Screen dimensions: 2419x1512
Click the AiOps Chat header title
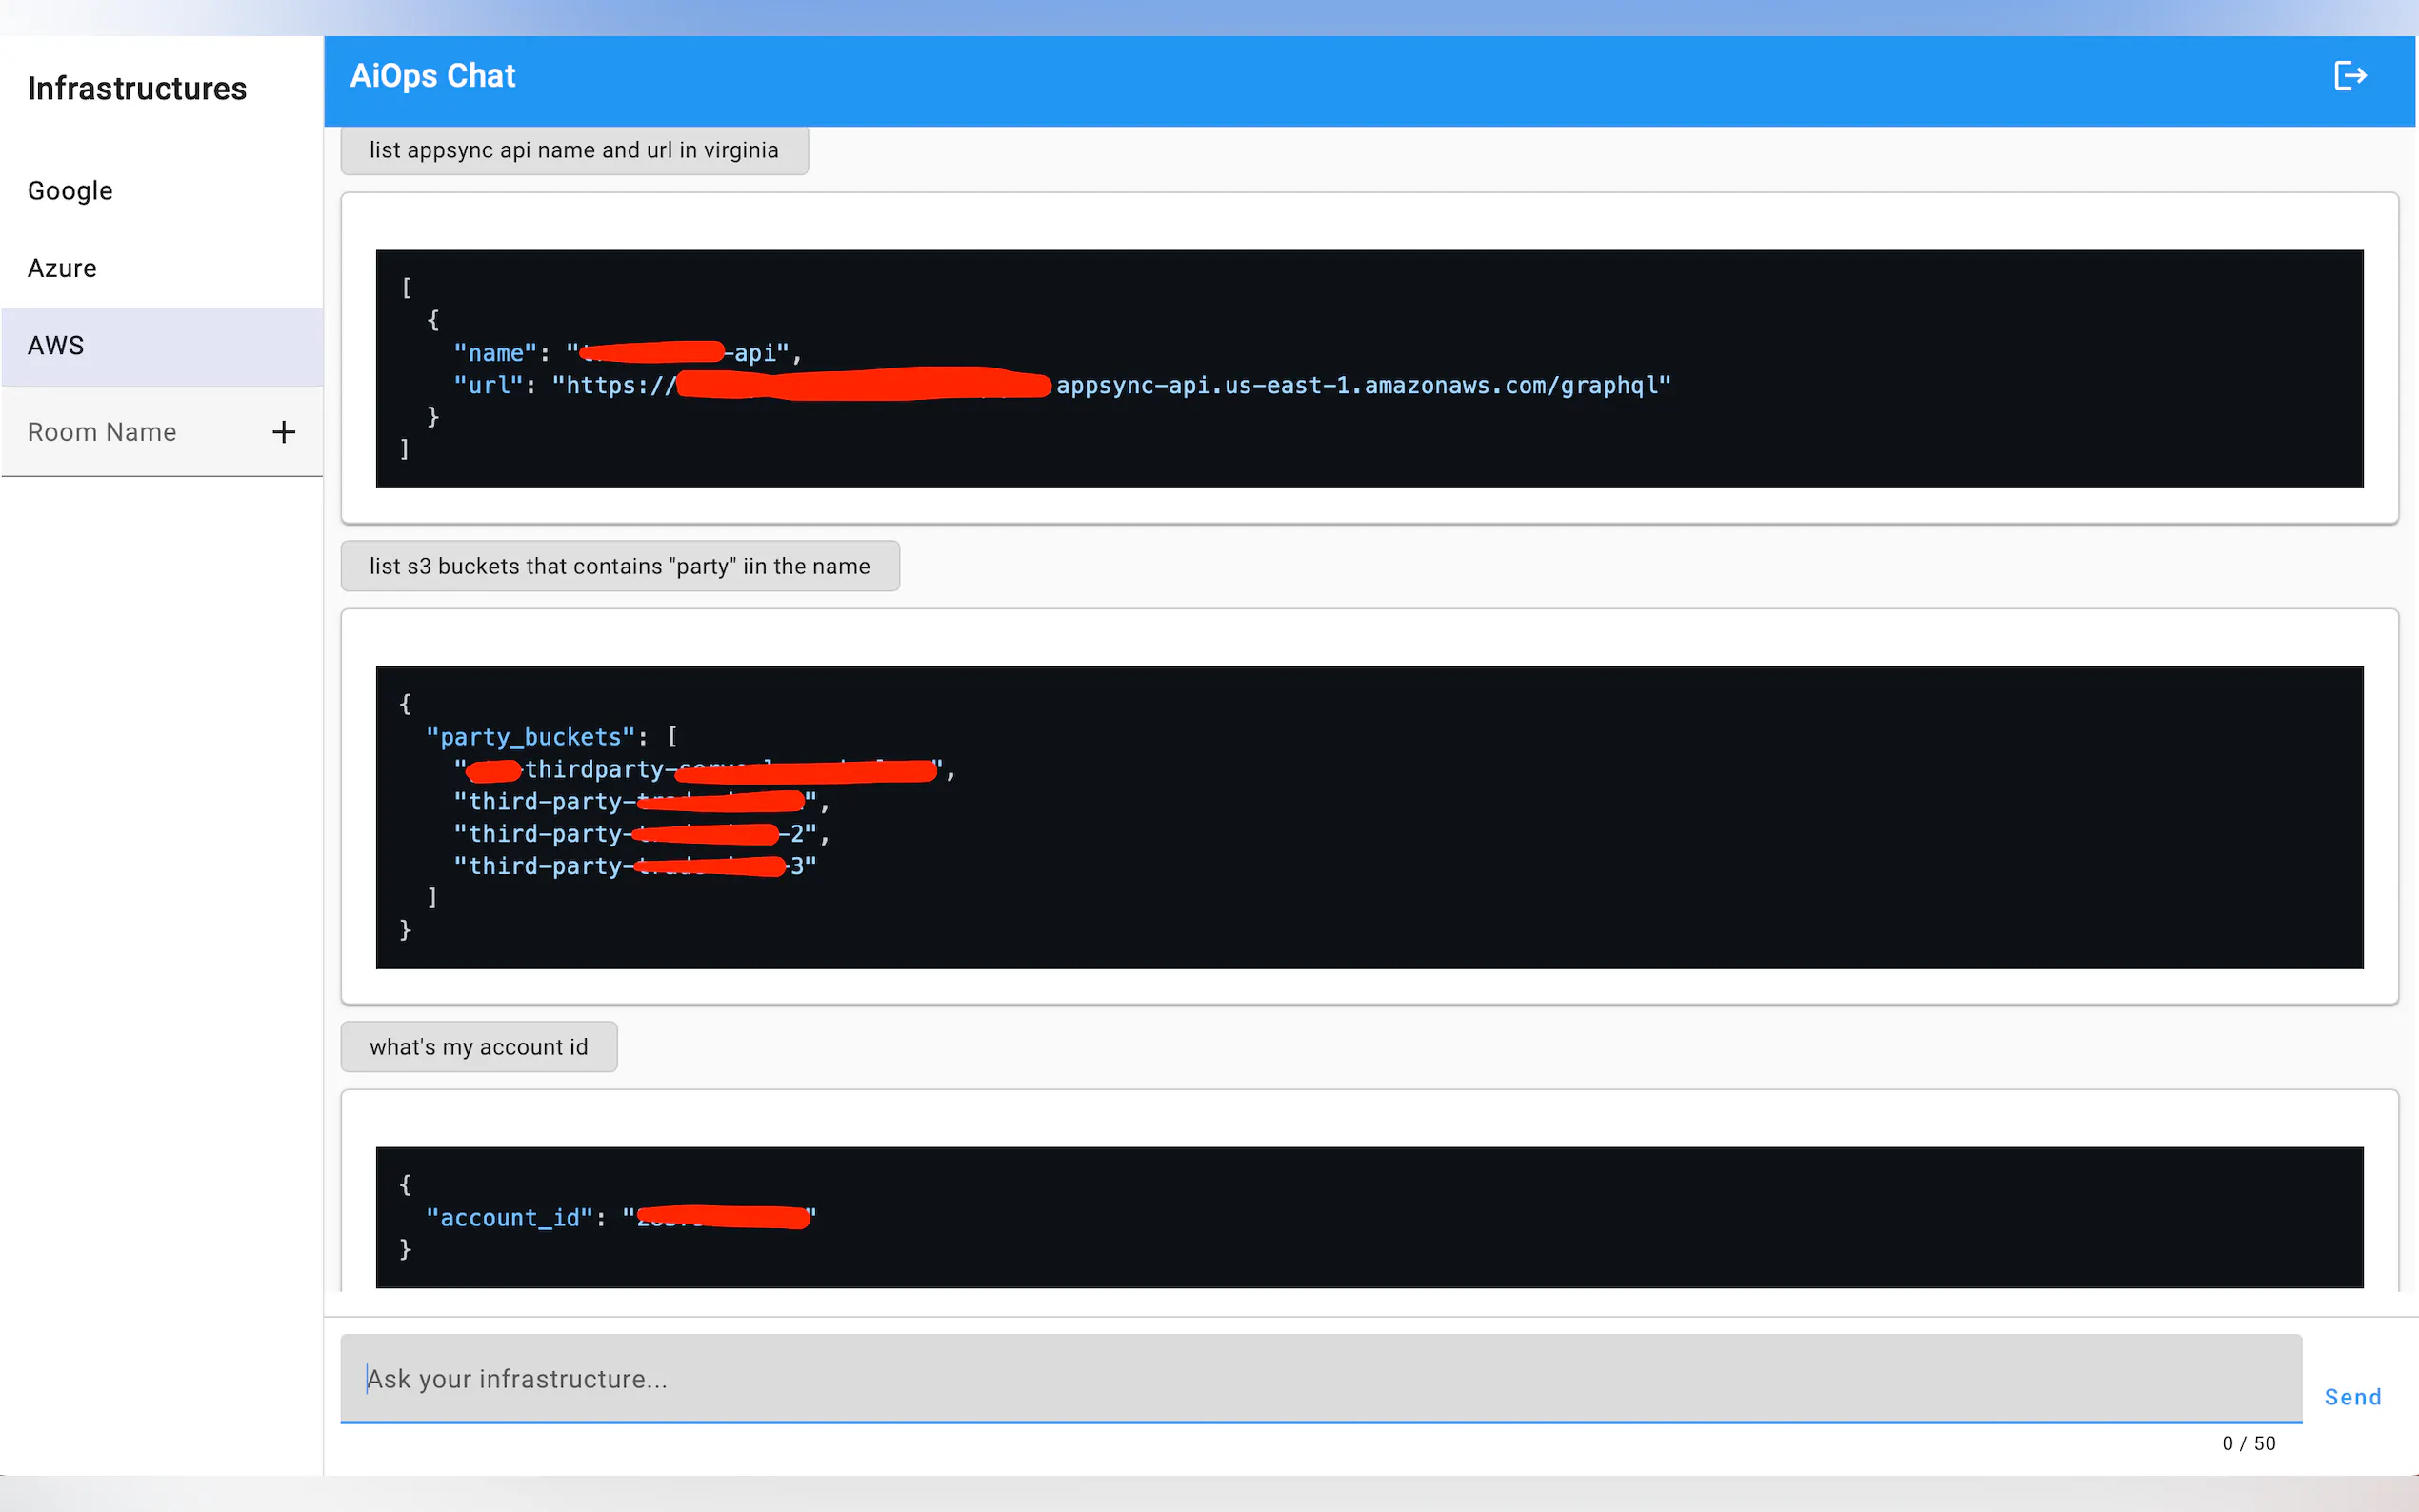click(x=432, y=76)
